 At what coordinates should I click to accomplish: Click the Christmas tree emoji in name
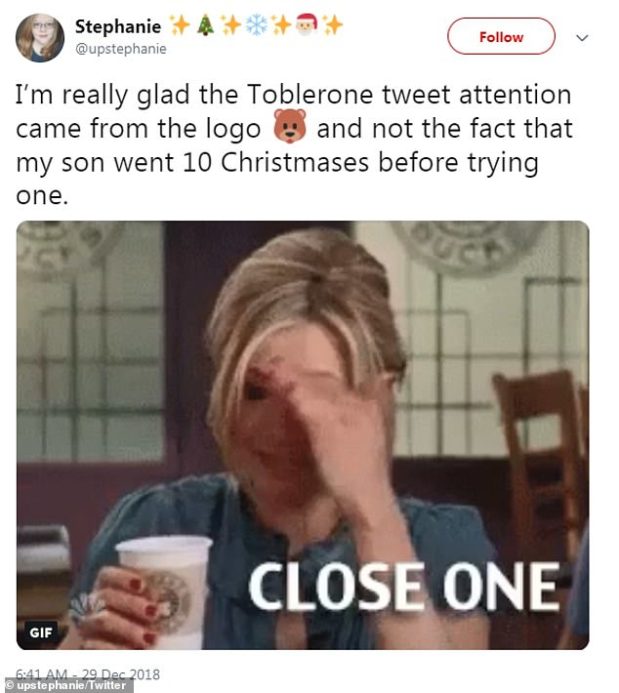pos(205,25)
